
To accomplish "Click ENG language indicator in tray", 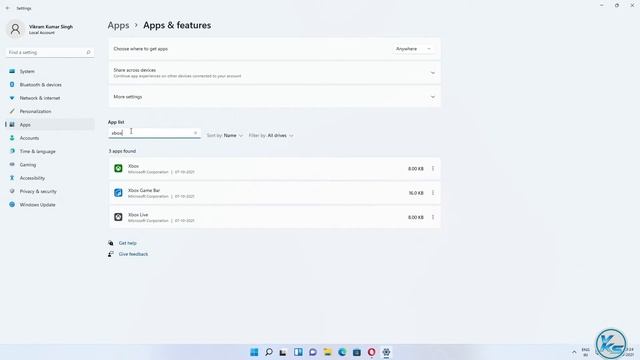I will (586, 352).
